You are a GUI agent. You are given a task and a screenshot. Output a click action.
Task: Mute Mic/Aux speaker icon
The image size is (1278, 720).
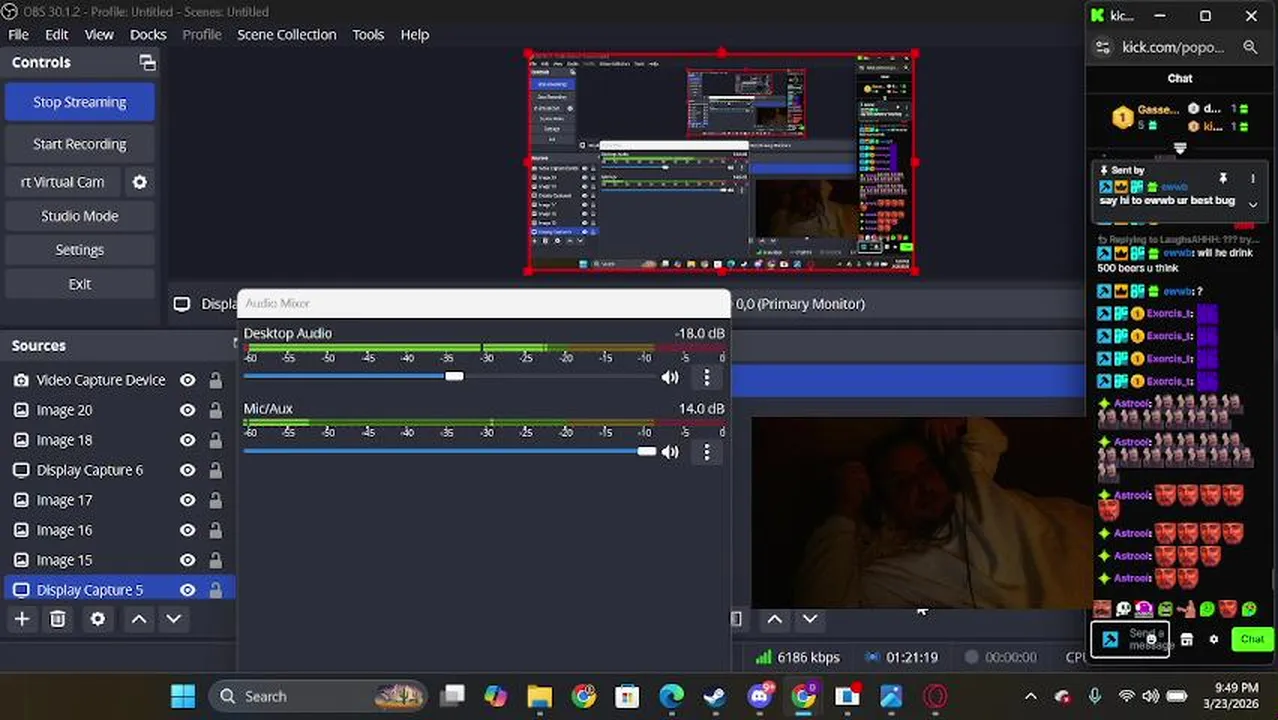670,452
